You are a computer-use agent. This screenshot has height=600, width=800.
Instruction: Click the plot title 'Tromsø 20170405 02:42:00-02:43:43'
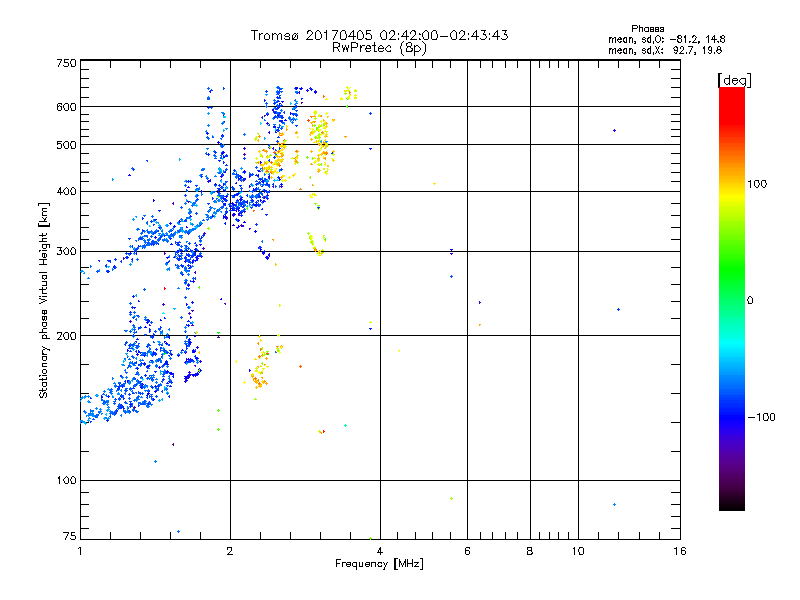click(379, 35)
